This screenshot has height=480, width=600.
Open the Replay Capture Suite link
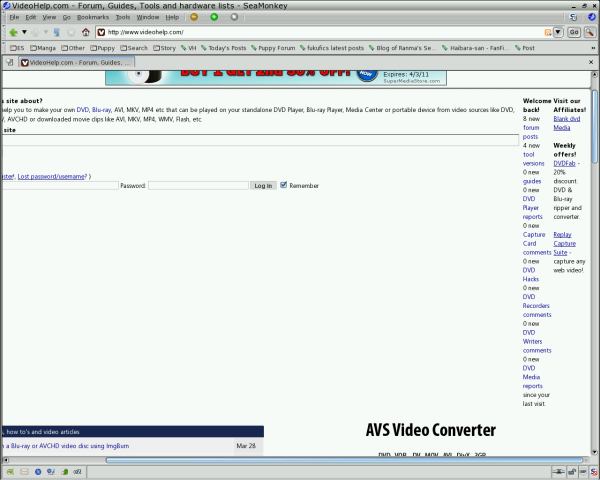[564, 243]
